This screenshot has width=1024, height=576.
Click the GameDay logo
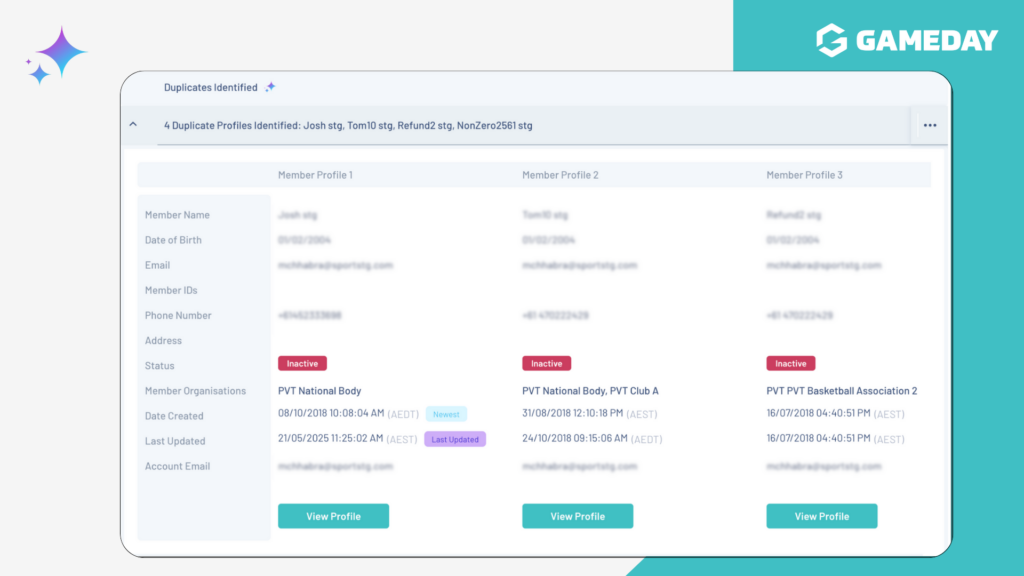click(907, 40)
